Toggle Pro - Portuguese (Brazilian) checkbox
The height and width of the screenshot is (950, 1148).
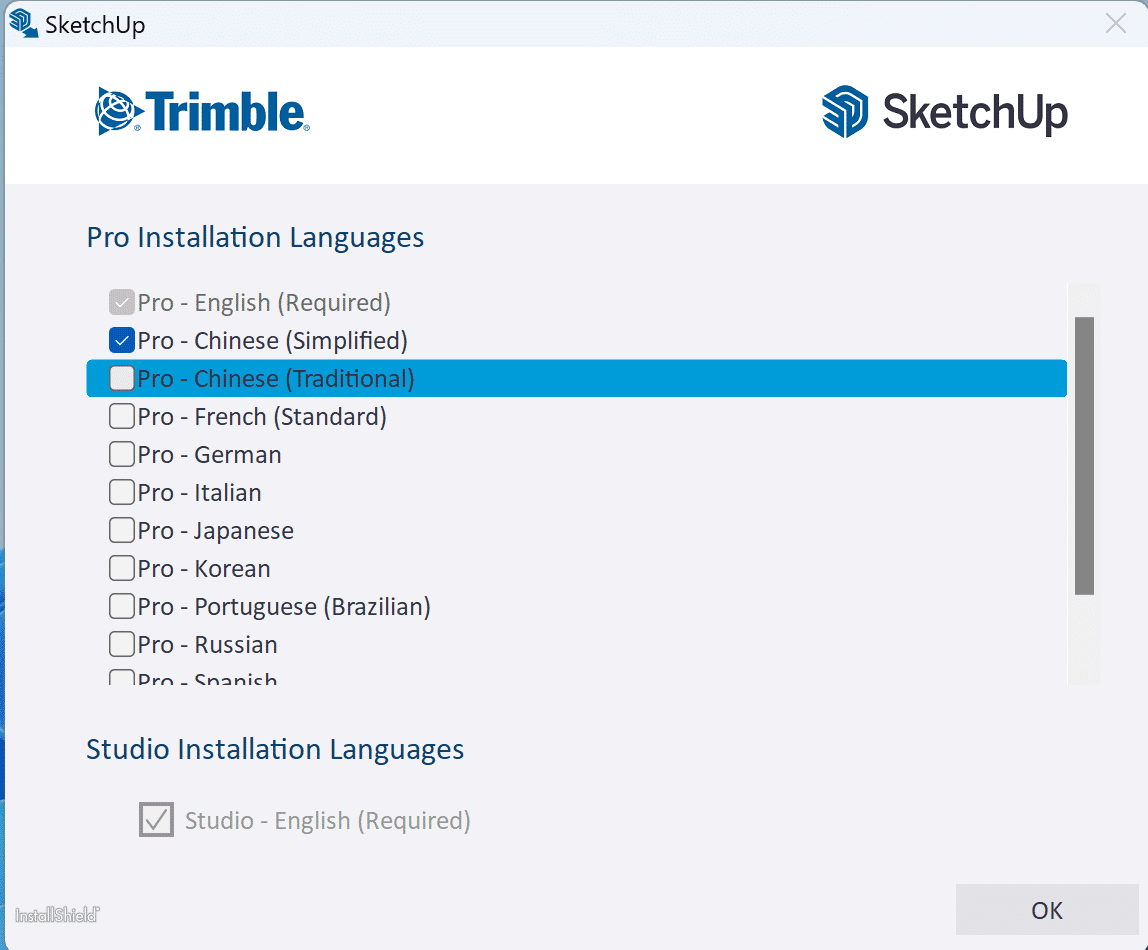[x=122, y=607]
